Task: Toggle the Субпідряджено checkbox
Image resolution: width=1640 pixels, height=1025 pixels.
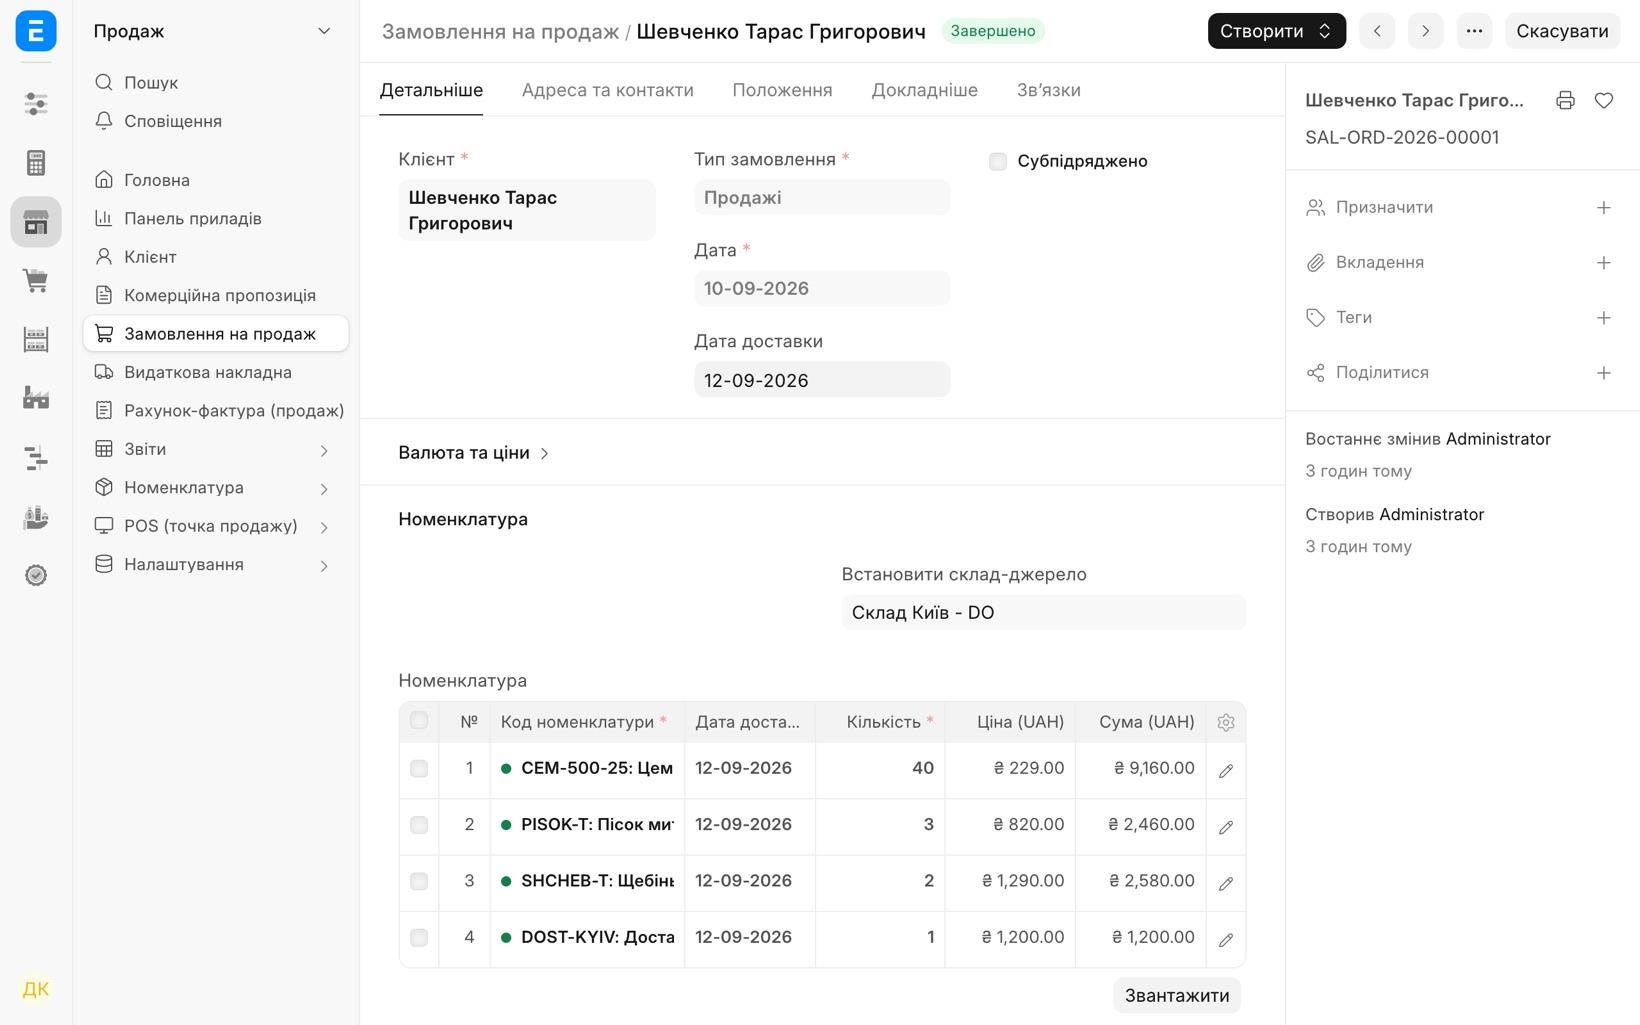Action: 998,161
